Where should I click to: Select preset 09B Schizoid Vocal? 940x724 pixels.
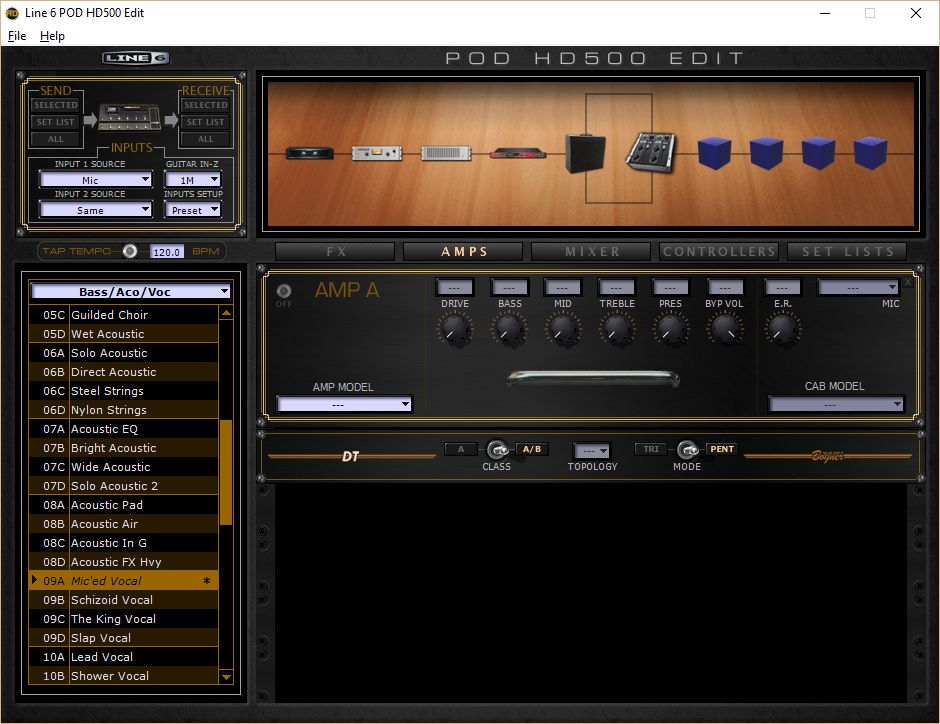(x=123, y=600)
